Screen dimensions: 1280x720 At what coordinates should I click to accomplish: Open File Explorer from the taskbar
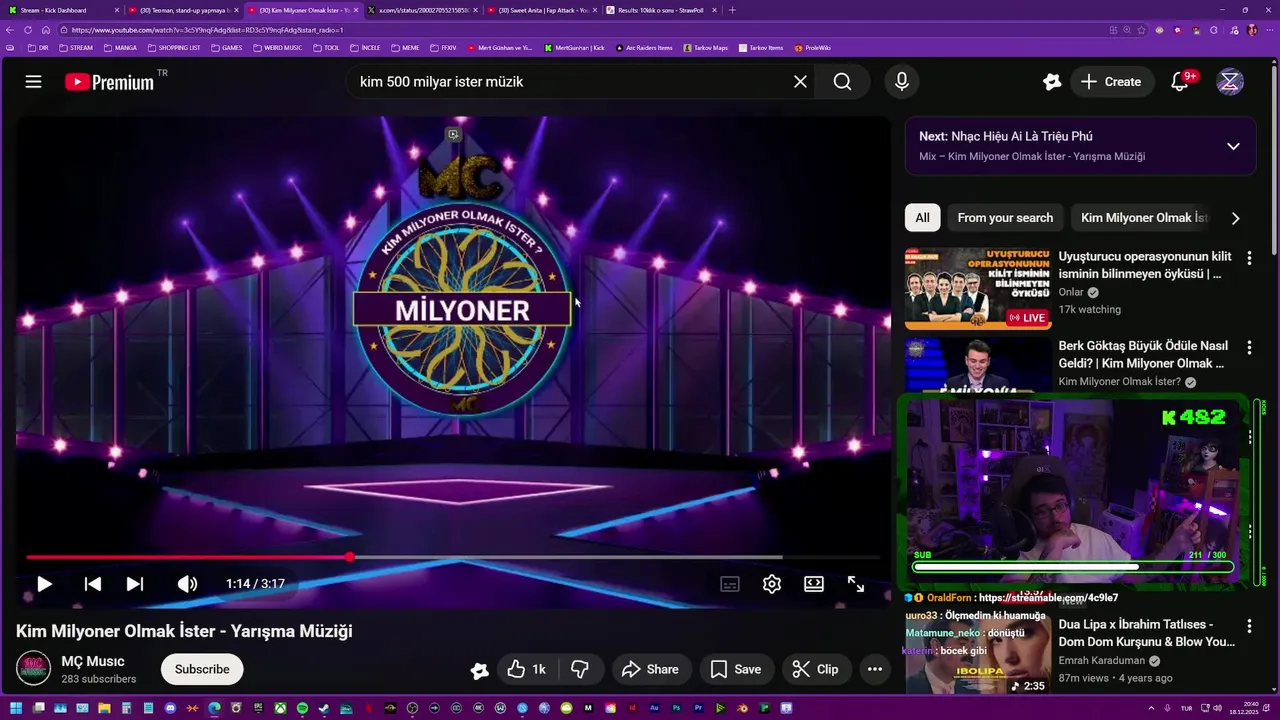tap(104, 708)
